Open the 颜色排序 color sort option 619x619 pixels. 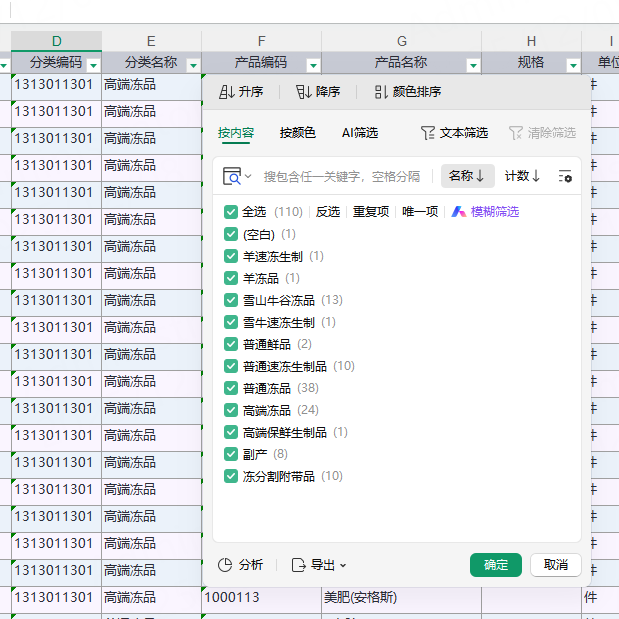pos(408,92)
